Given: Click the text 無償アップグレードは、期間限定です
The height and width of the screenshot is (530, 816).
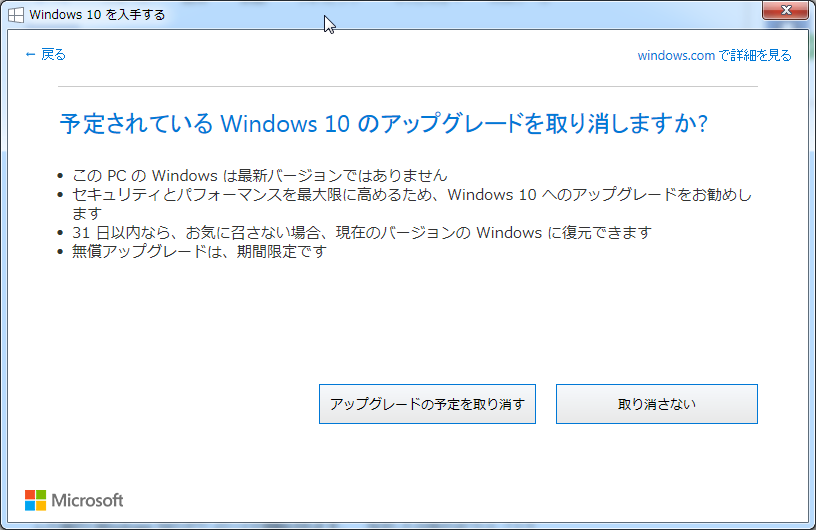Looking at the screenshot, I should pyautogui.click(x=199, y=251).
